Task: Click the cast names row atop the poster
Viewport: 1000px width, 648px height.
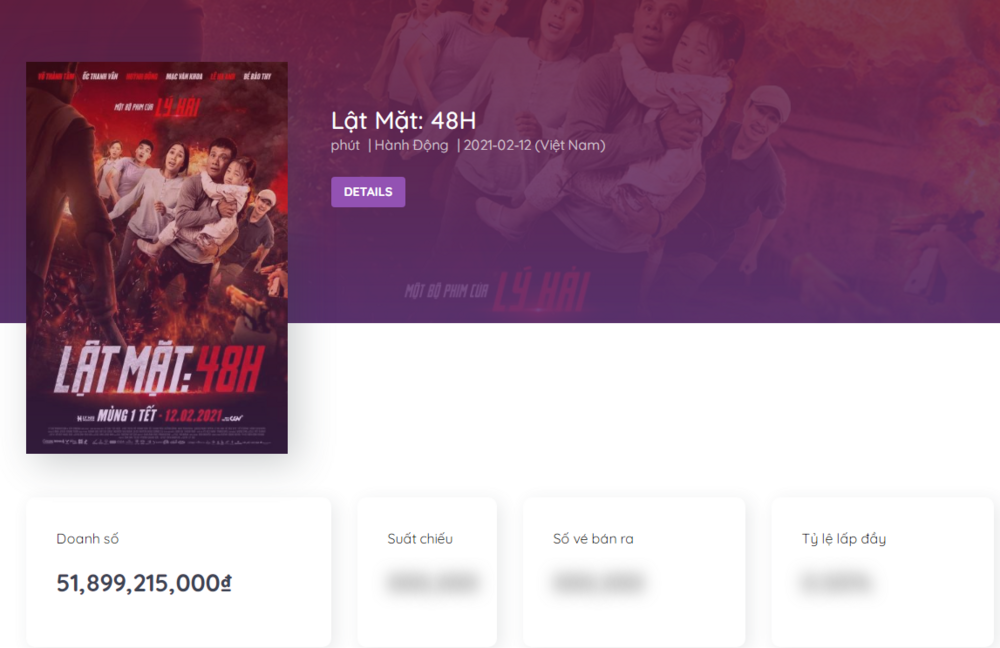Action: (x=155, y=77)
